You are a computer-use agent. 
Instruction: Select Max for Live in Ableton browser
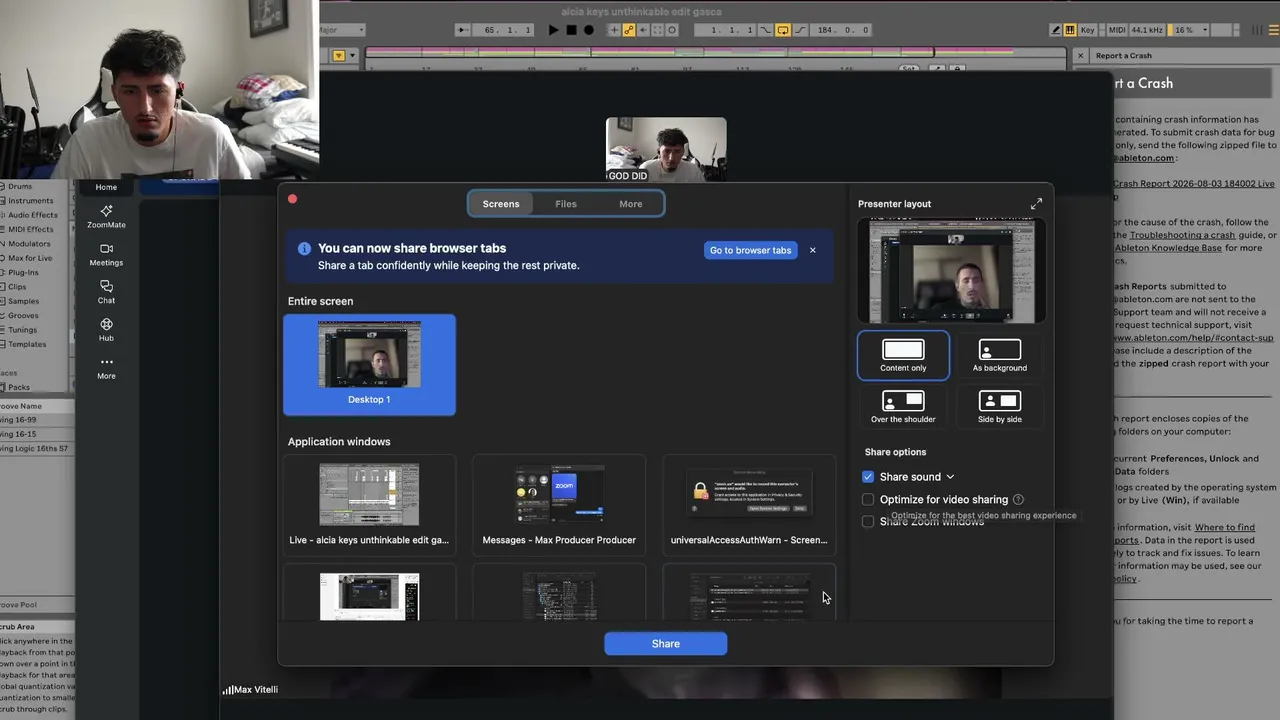(x=30, y=258)
